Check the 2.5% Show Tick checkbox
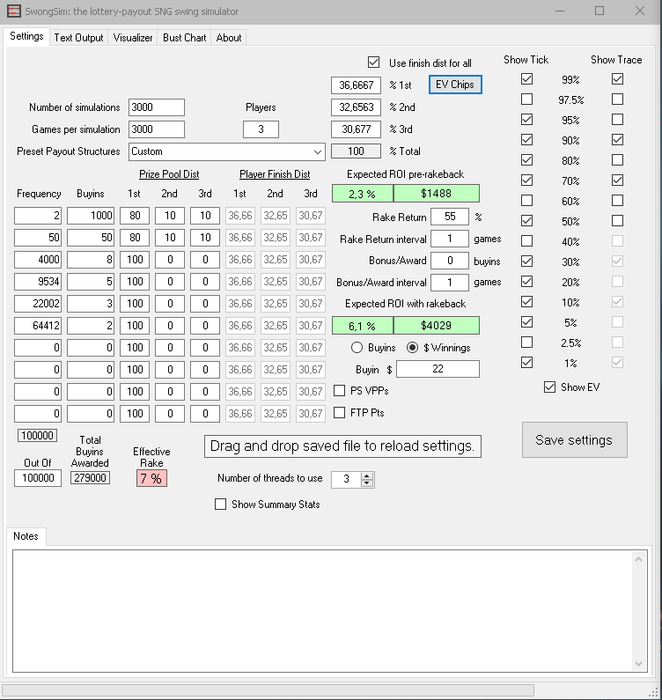 527,342
